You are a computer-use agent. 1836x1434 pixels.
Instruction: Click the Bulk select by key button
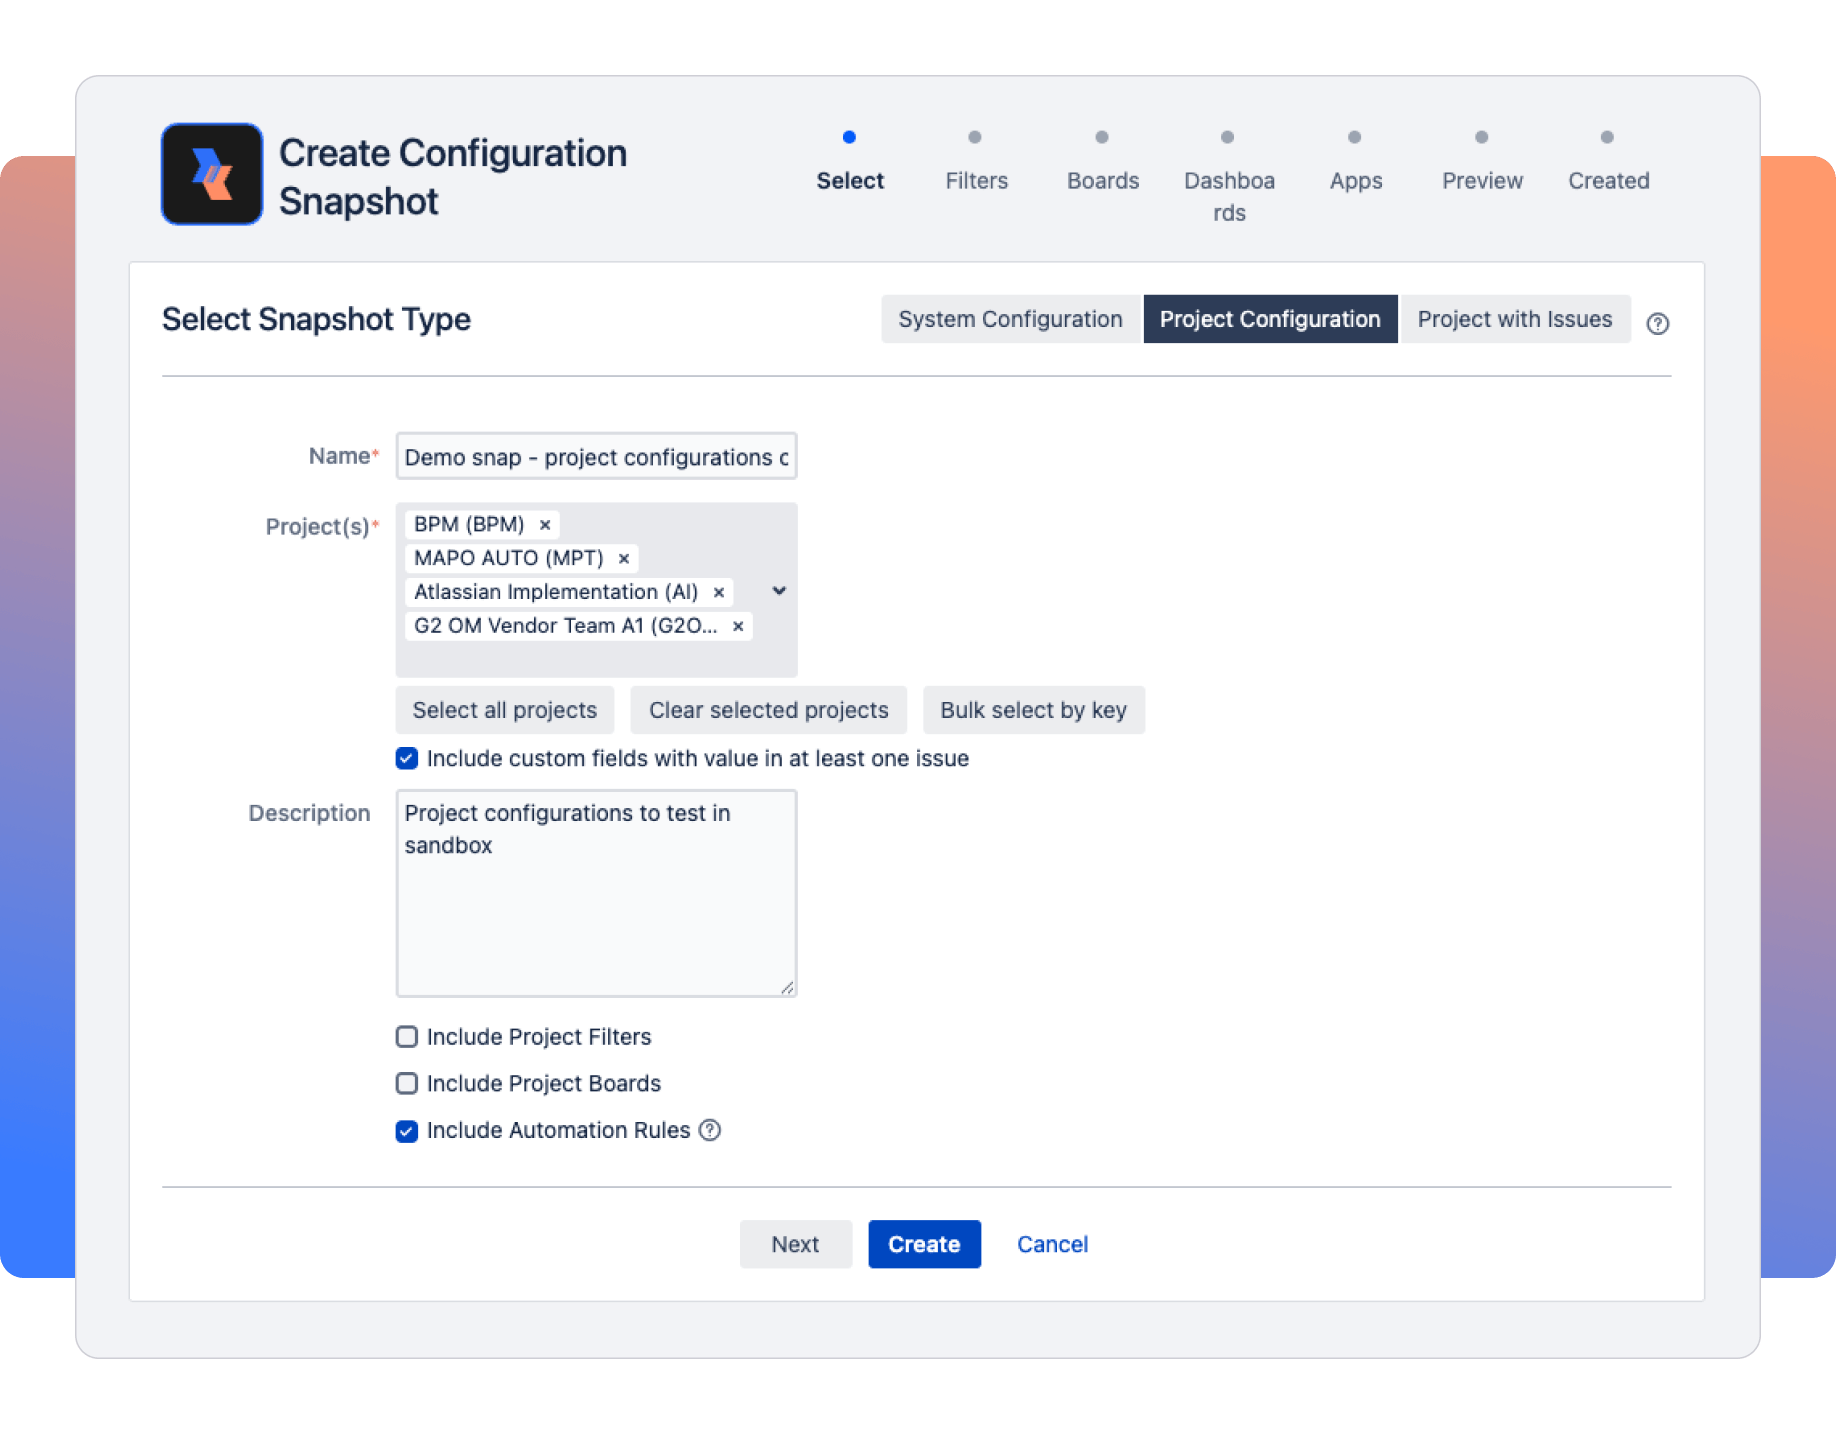click(x=1033, y=710)
